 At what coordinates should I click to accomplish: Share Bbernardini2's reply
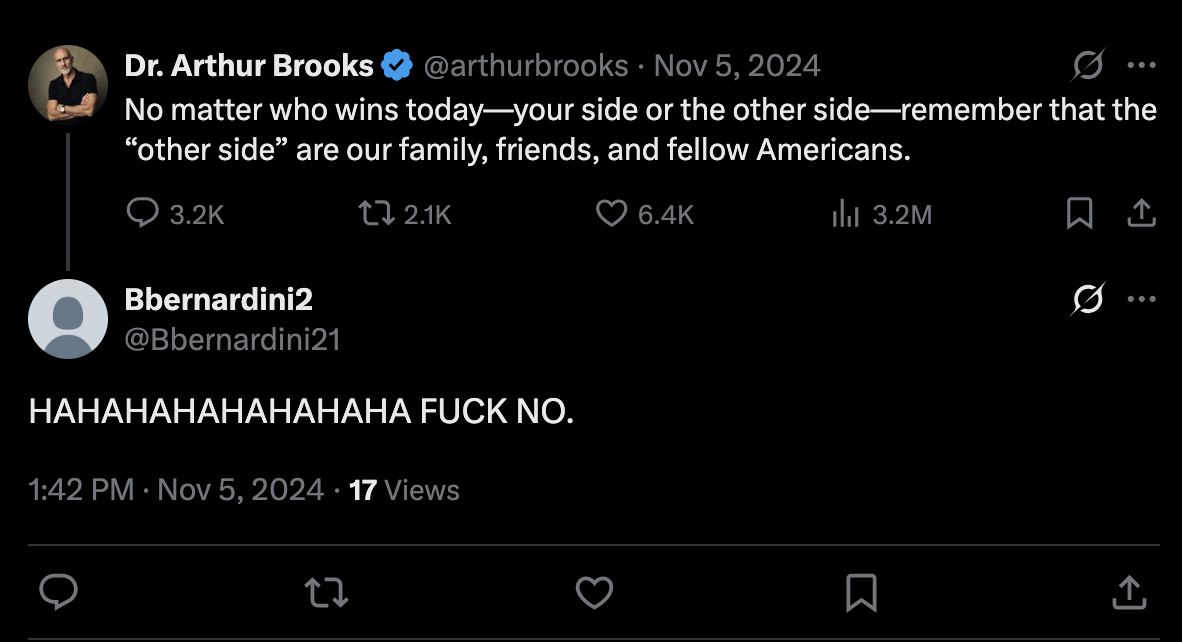pyautogui.click(x=1128, y=592)
